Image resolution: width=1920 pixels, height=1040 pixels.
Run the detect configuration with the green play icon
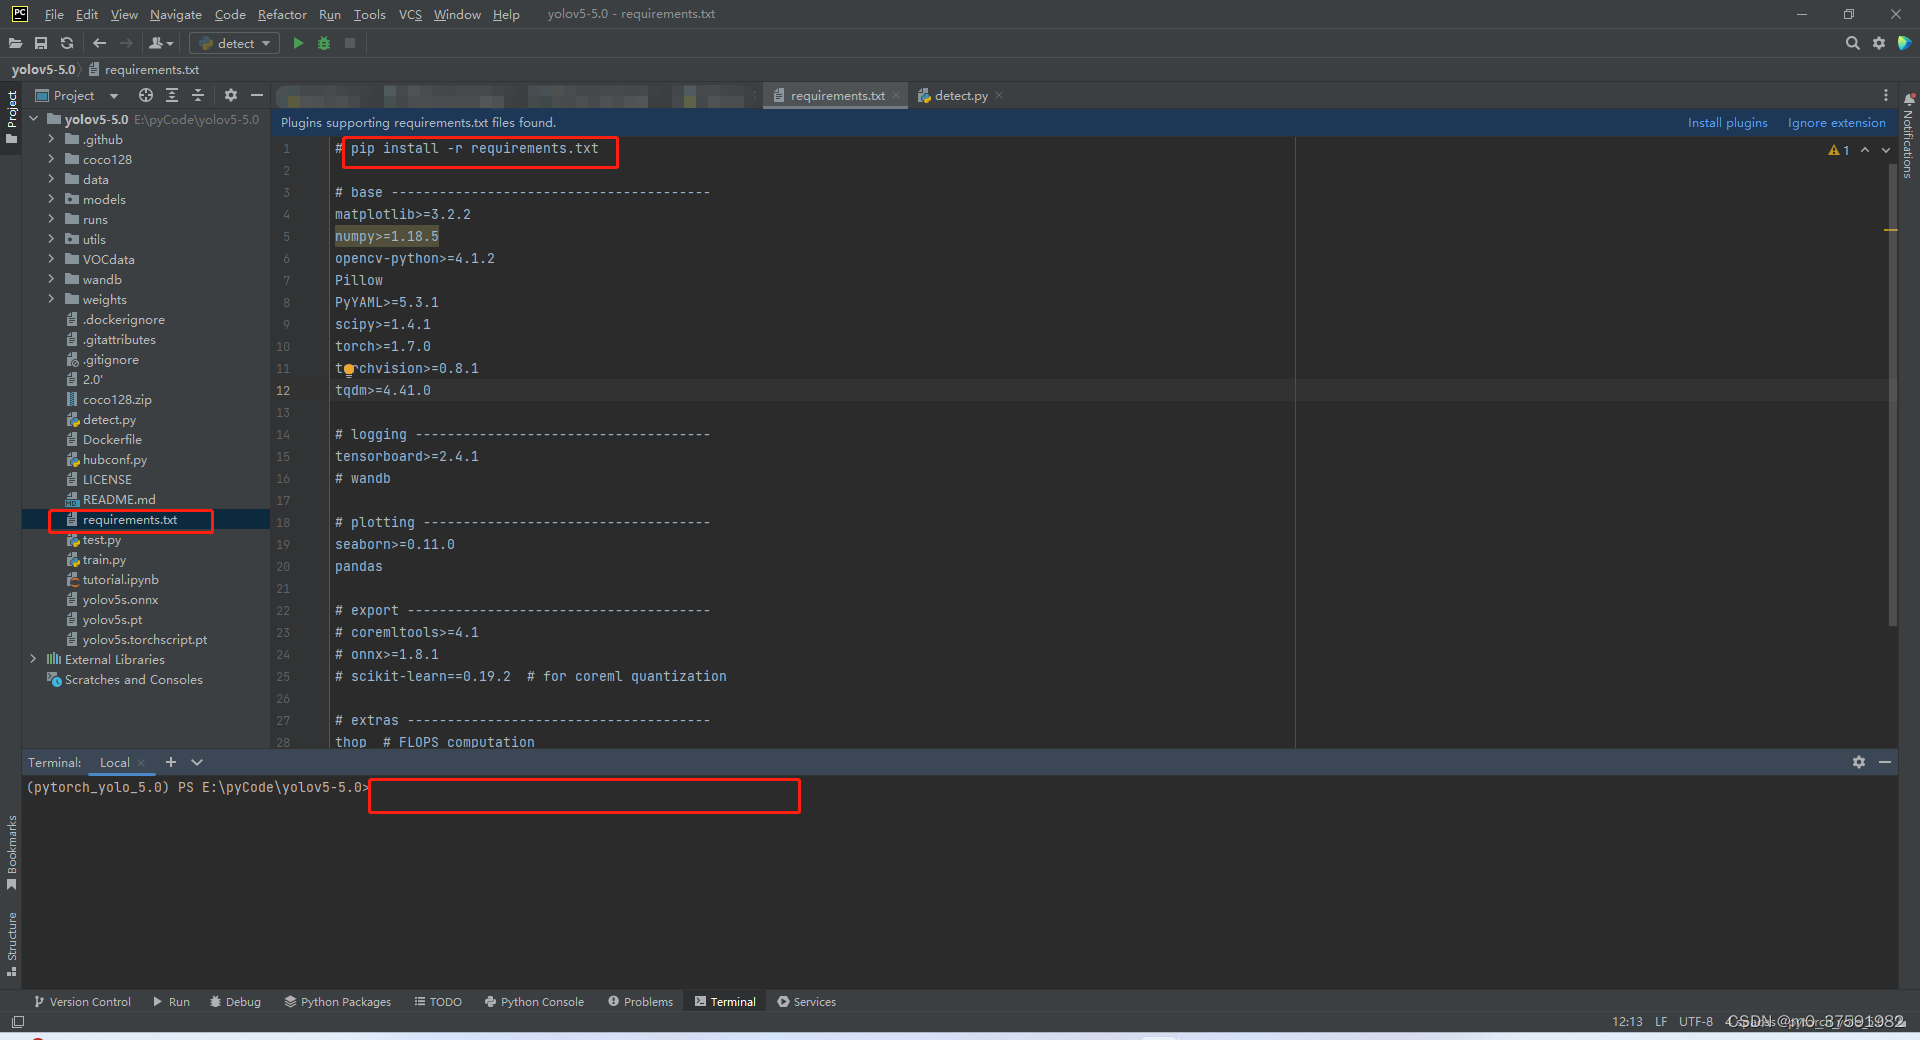pyautogui.click(x=298, y=43)
